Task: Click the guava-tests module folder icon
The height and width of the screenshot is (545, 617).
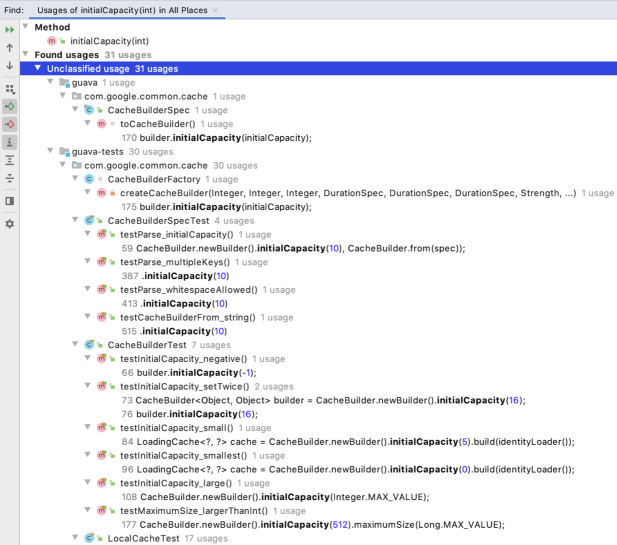Action: (x=65, y=151)
